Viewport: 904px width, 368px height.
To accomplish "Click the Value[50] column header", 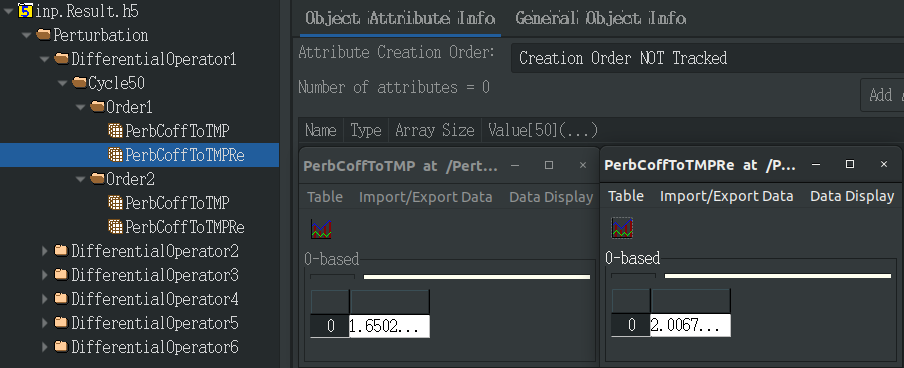I will tap(543, 130).
